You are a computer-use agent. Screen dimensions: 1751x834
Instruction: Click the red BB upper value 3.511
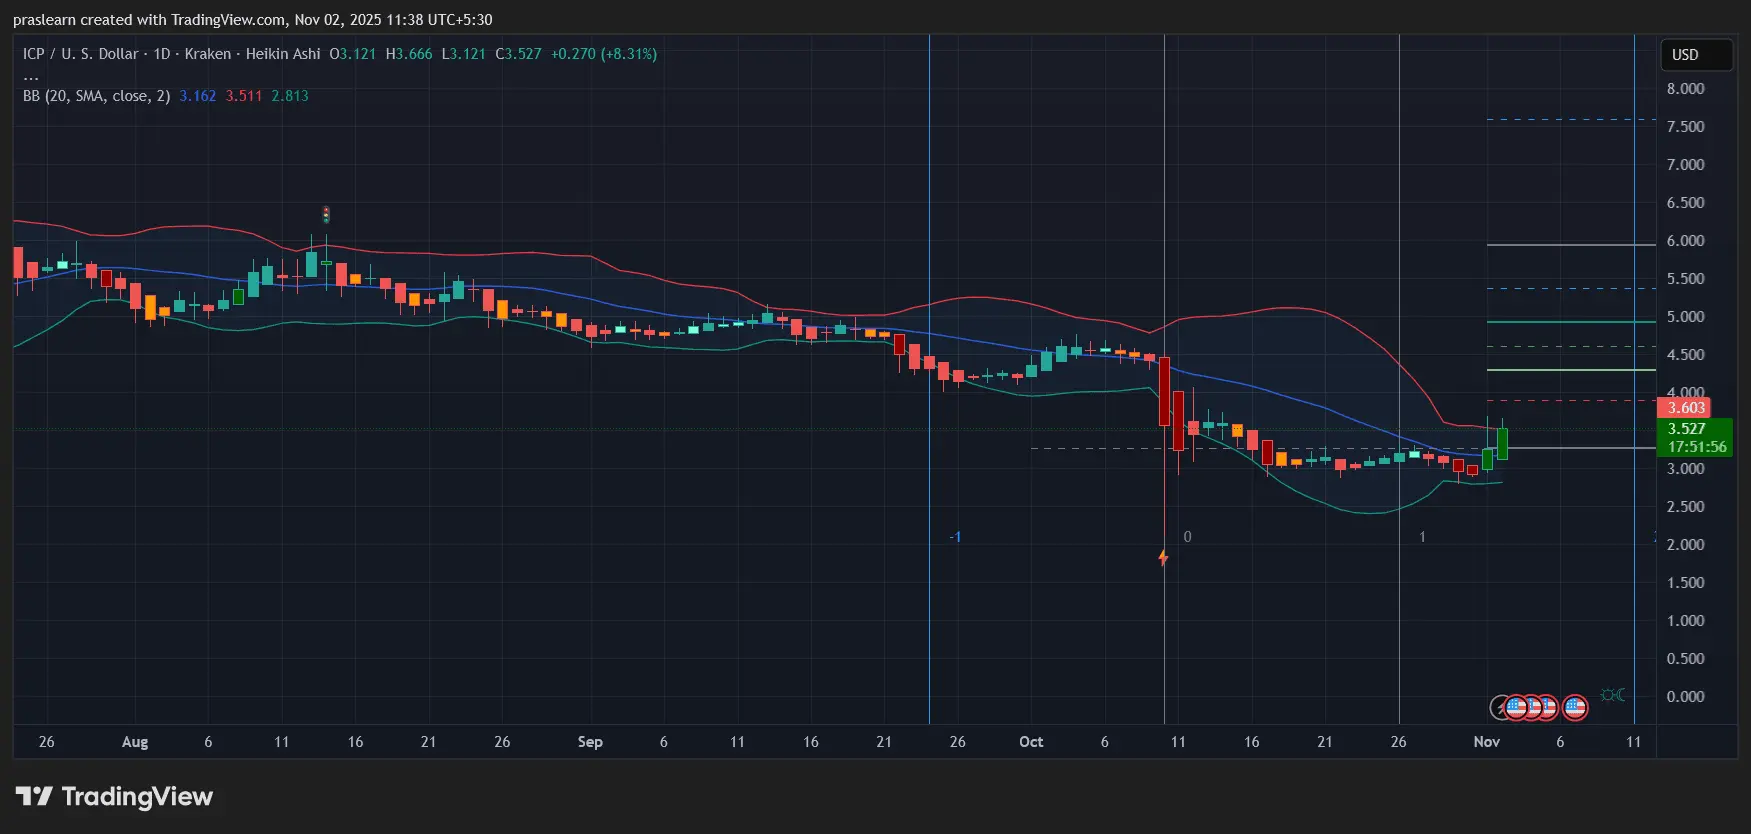coord(244,96)
